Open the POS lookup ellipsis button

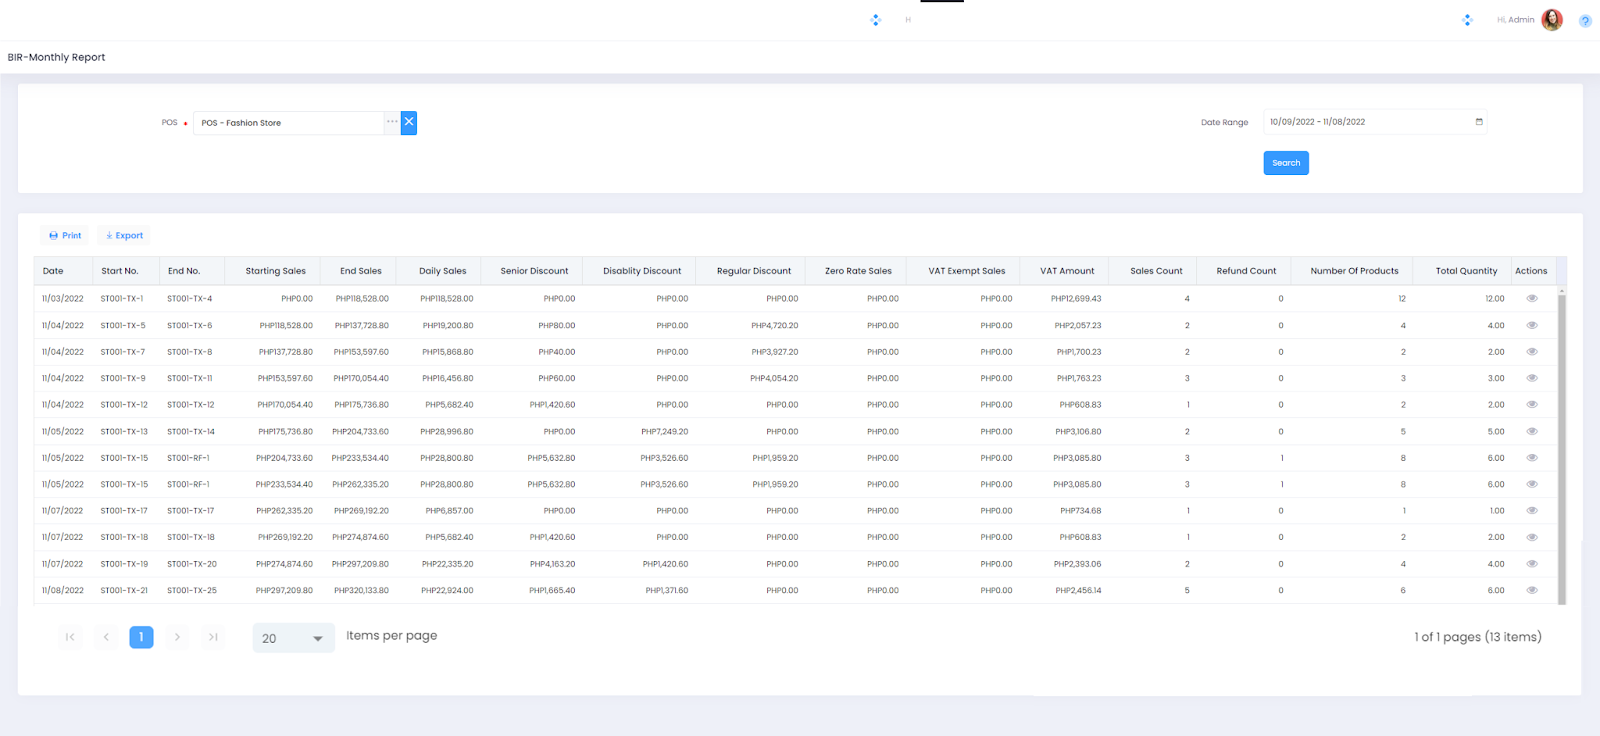pos(392,122)
